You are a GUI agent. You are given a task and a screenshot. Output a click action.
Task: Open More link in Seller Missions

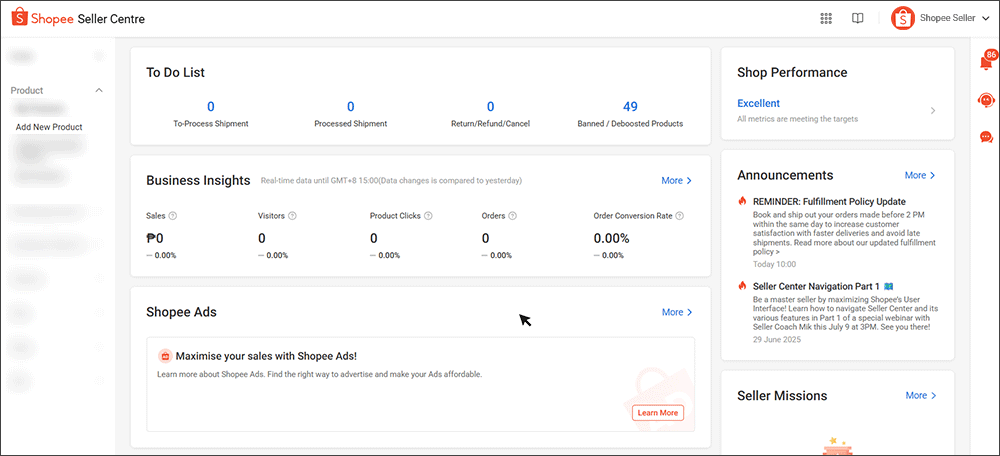tap(920, 395)
